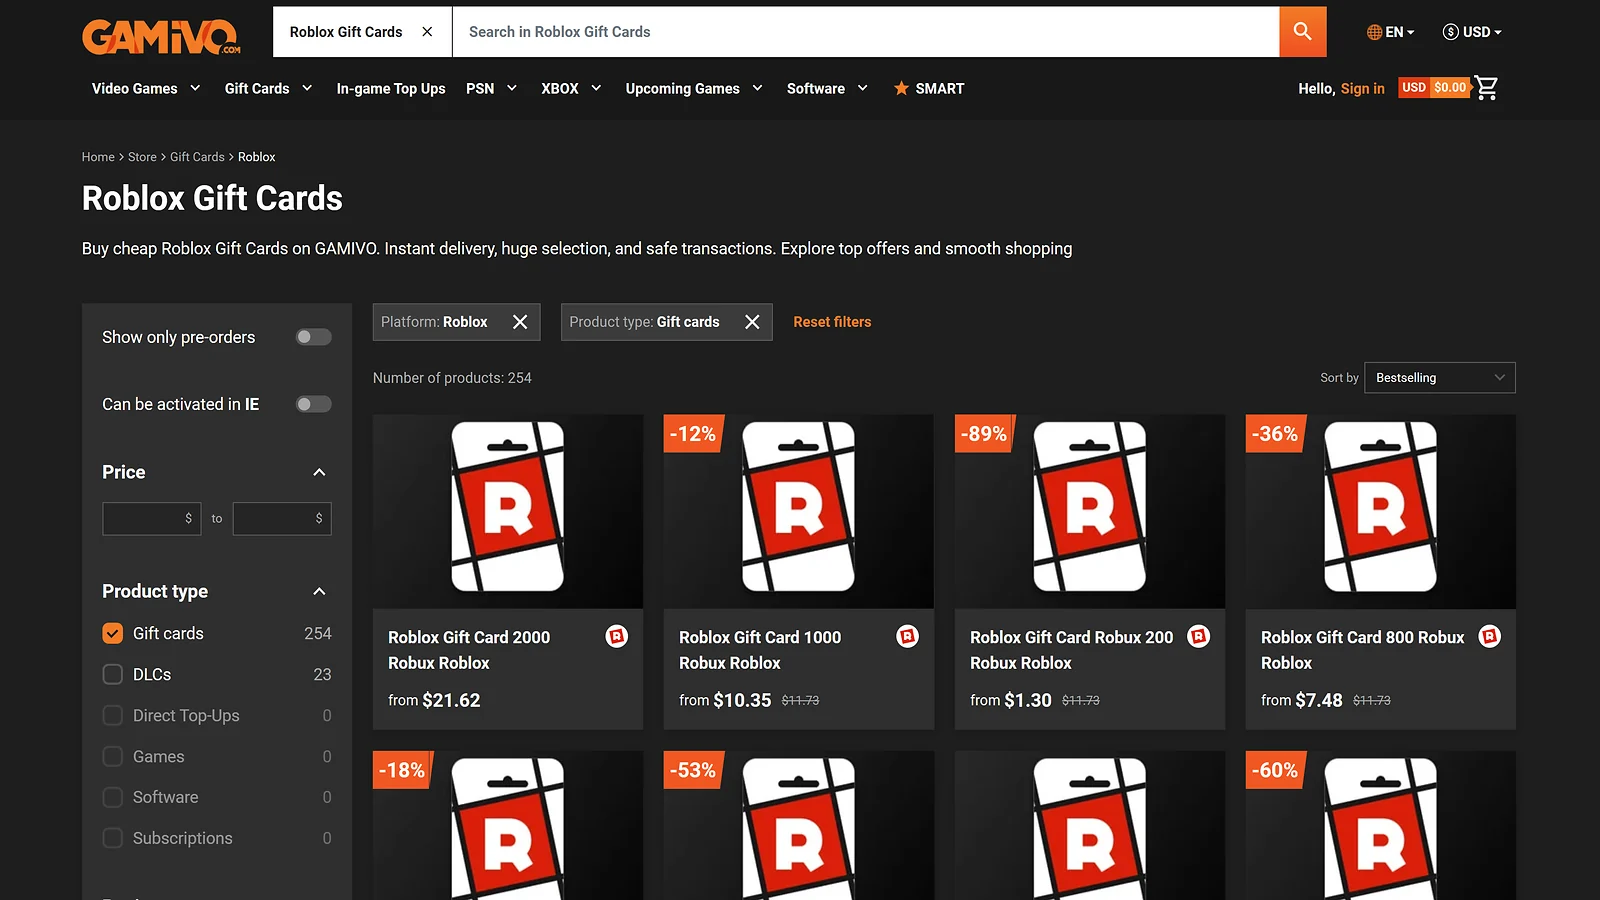
Task: Click Roblox icon on Gift Card Robux 200
Action: 1199,637
